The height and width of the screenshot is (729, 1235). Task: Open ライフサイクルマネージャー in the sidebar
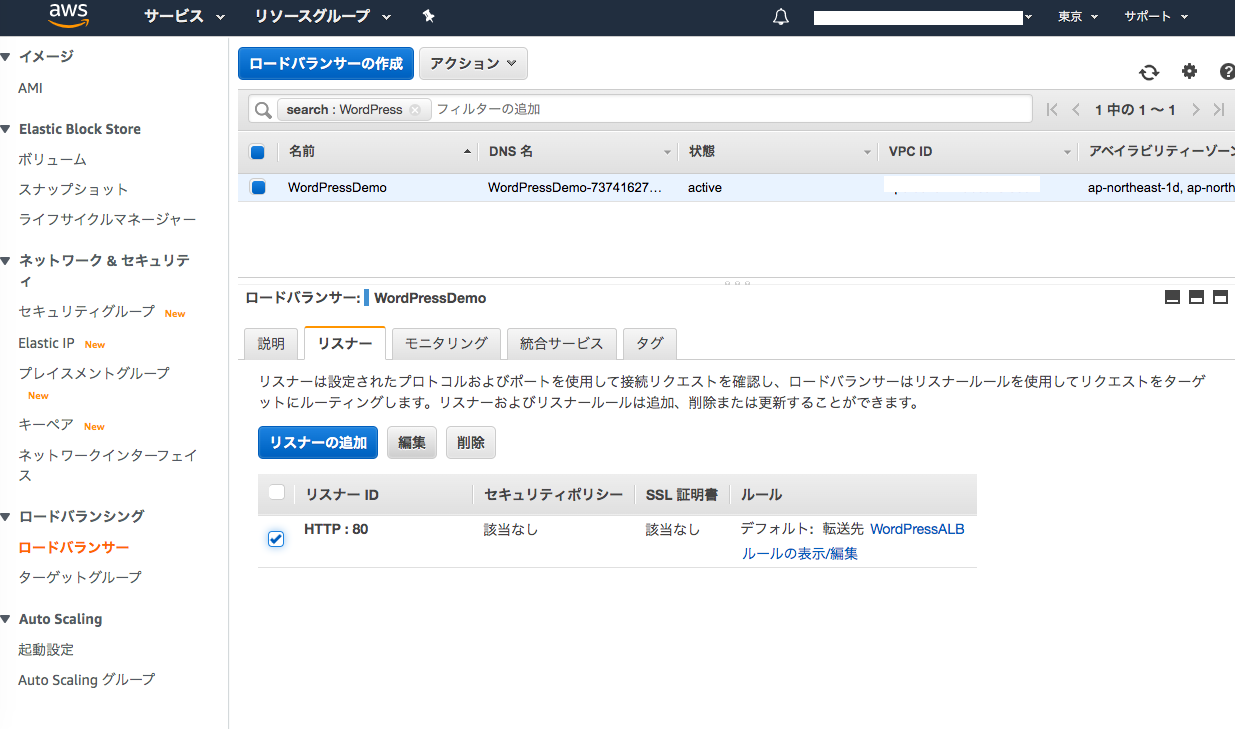point(107,219)
